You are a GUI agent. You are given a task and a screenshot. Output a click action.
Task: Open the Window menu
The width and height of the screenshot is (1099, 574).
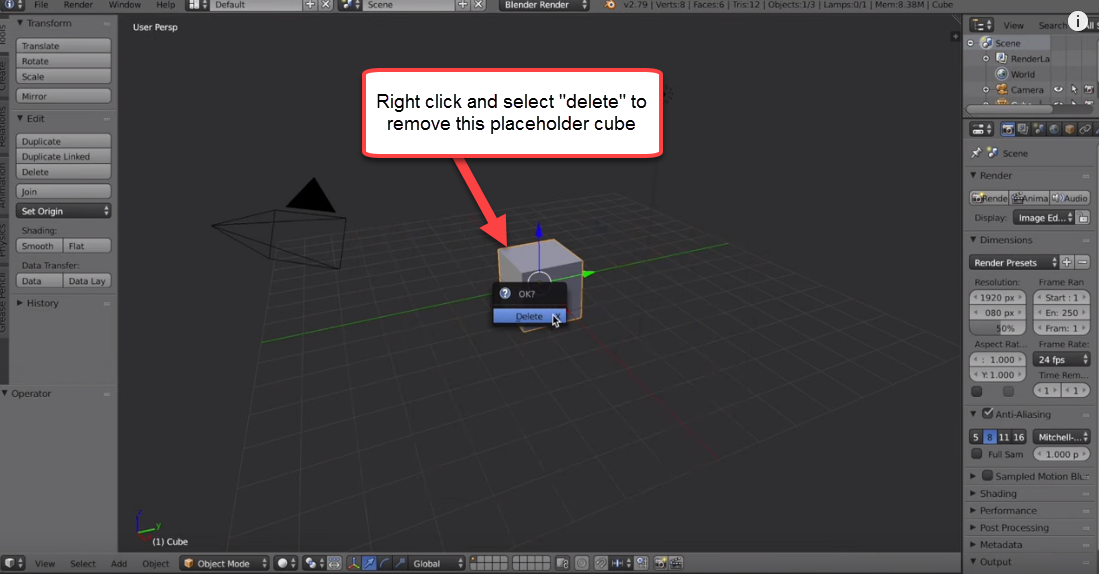tap(125, 5)
